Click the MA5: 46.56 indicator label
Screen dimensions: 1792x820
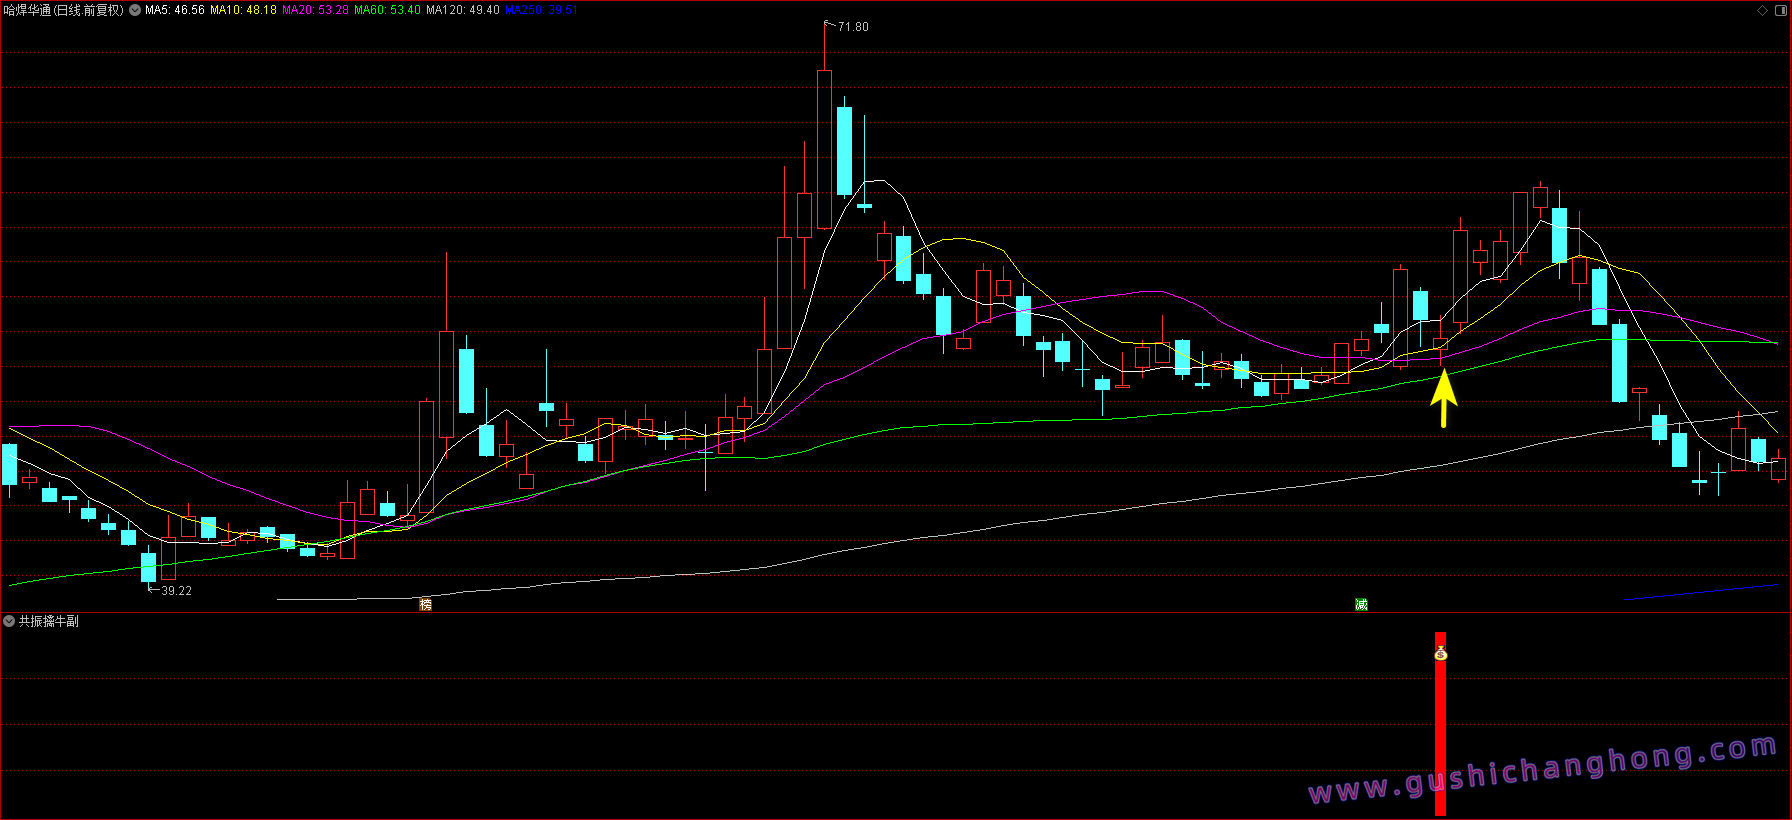pos(175,10)
